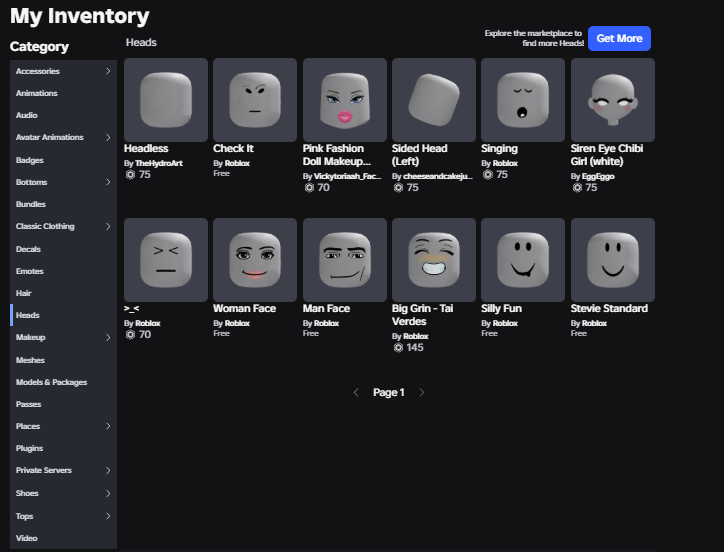Select the Passes category

[63, 404]
